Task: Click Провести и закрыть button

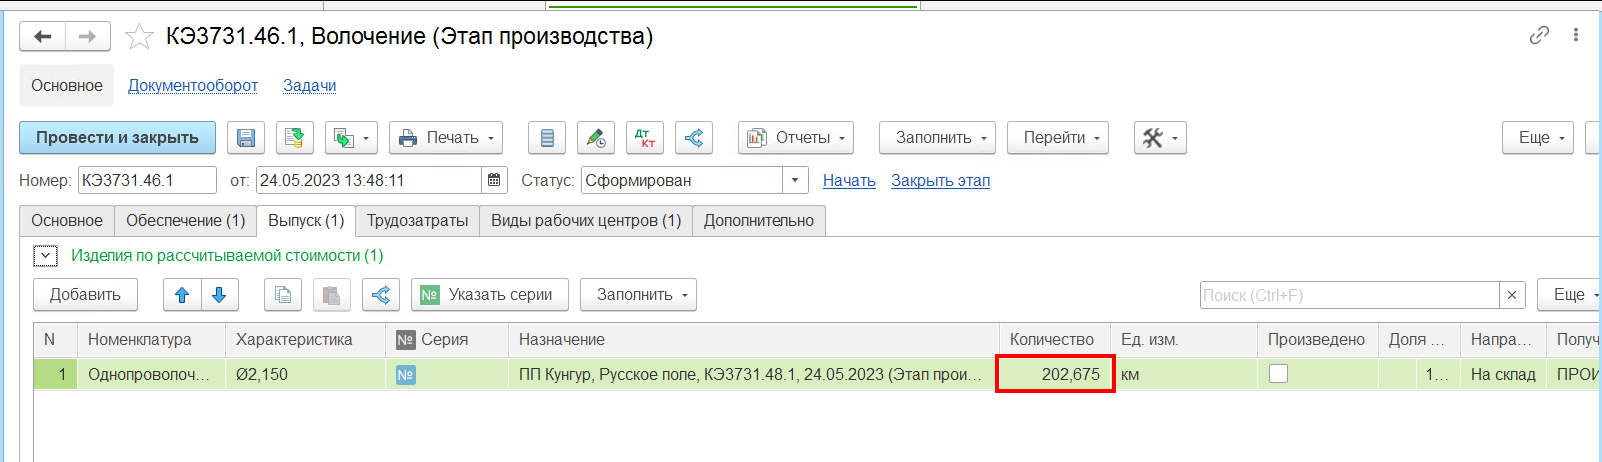Action: click(118, 138)
